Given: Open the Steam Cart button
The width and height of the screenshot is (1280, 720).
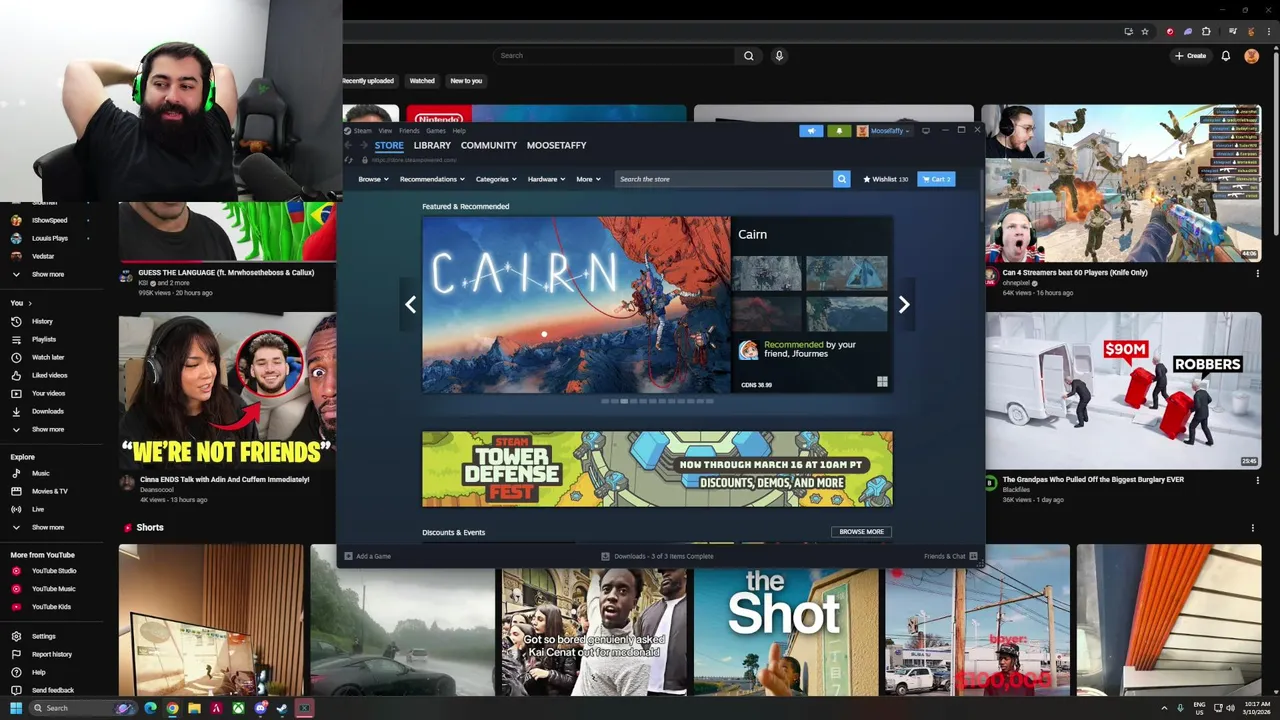Looking at the screenshot, I should click(x=936, y=179).
